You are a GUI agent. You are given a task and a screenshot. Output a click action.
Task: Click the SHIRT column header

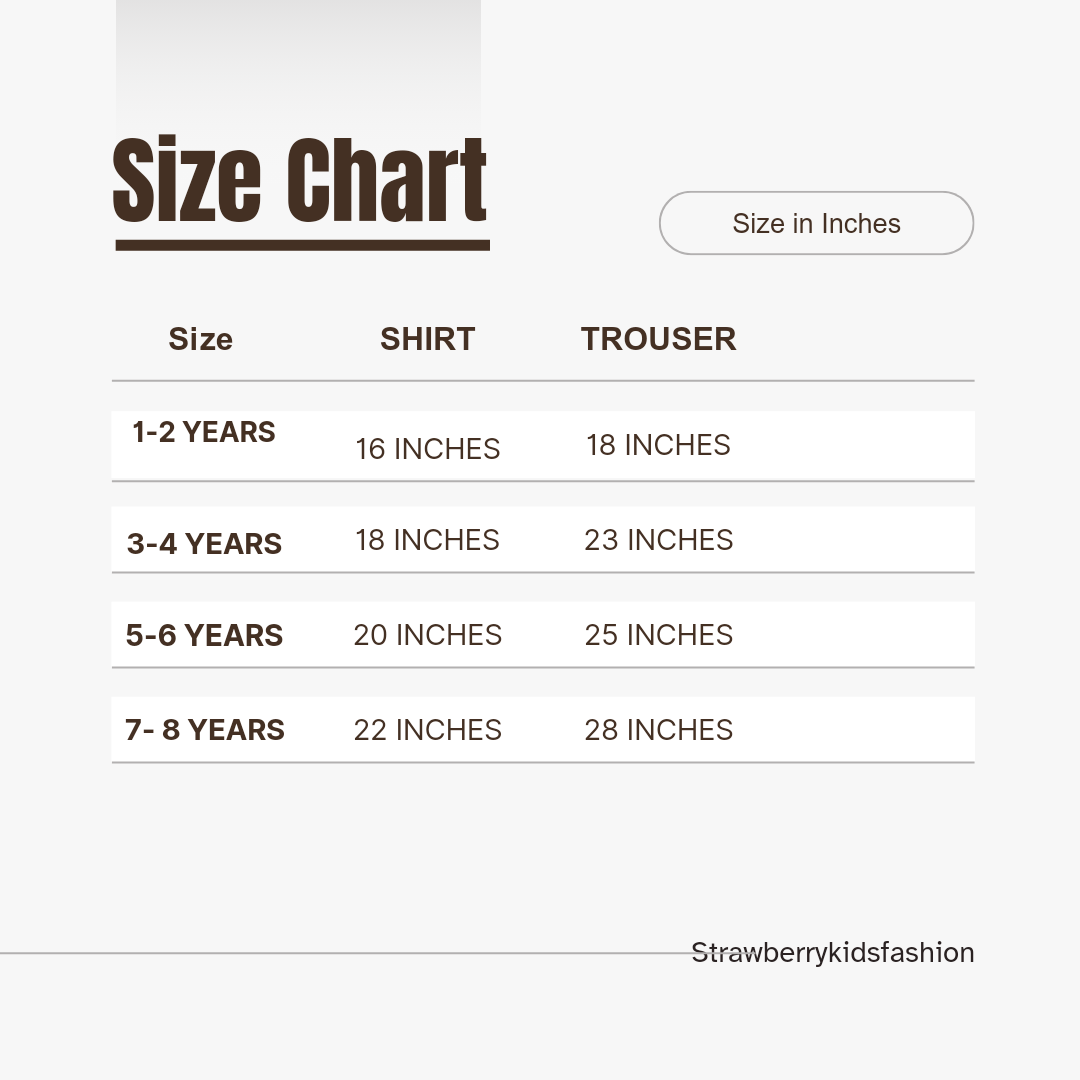point(427,339)
